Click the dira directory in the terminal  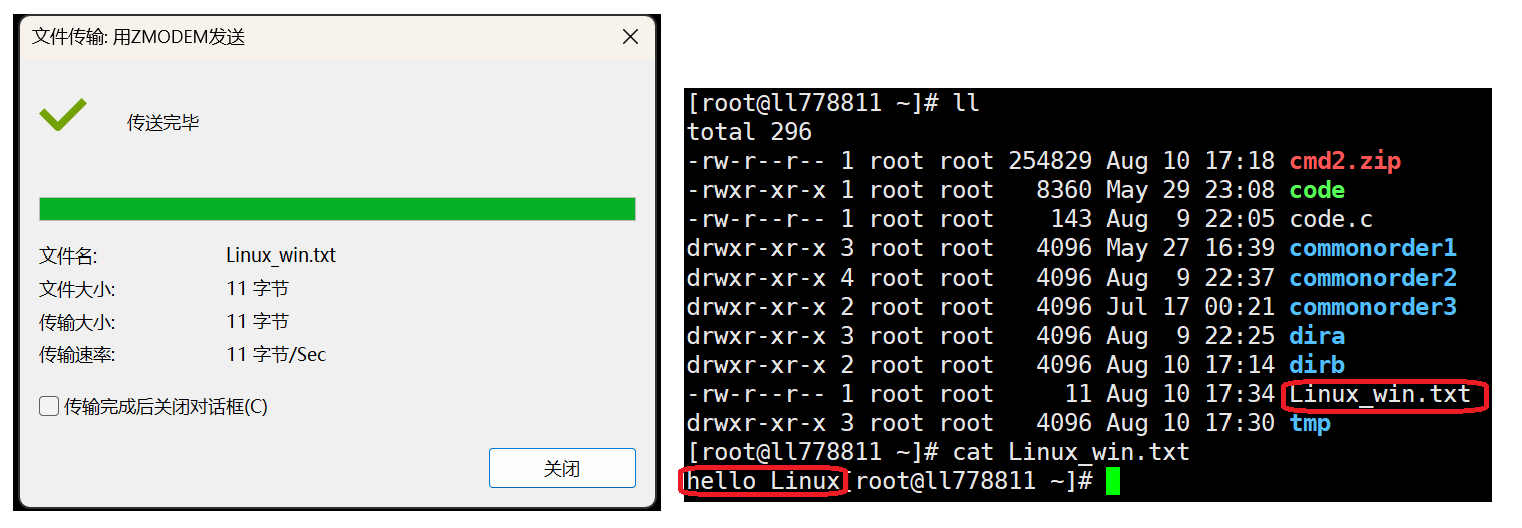tap(1317, 335)
